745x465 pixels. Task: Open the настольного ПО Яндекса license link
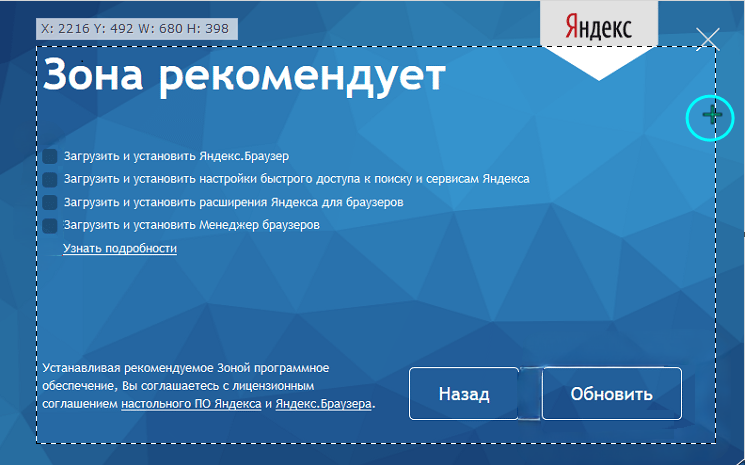click(191, 404)
